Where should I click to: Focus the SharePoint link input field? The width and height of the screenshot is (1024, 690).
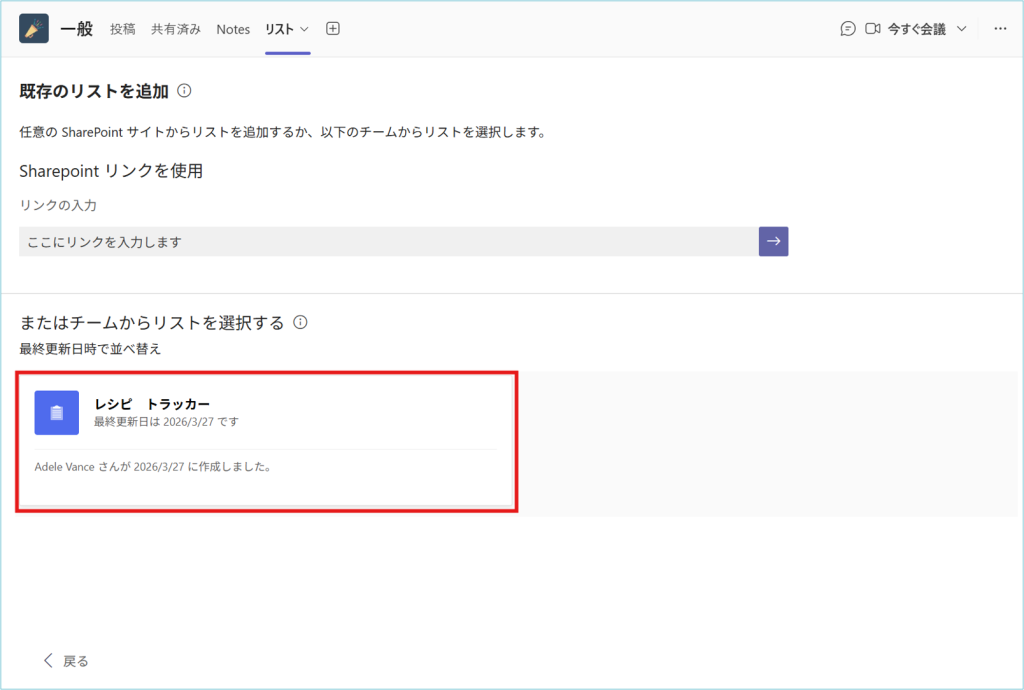point(388,242)
